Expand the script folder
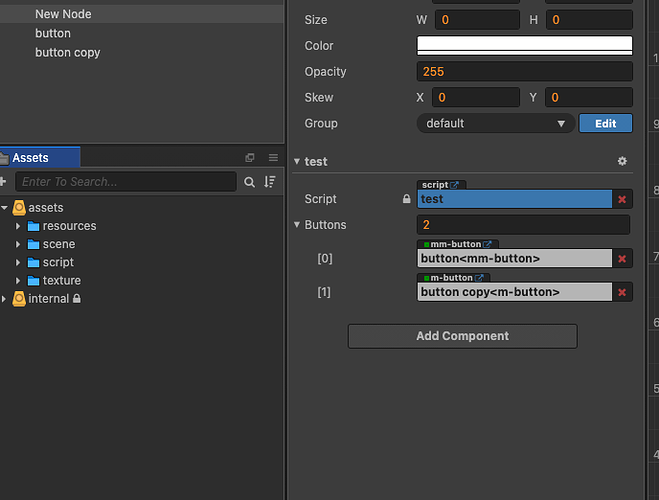This screenshot has height=500, width=659. point(18,263)
